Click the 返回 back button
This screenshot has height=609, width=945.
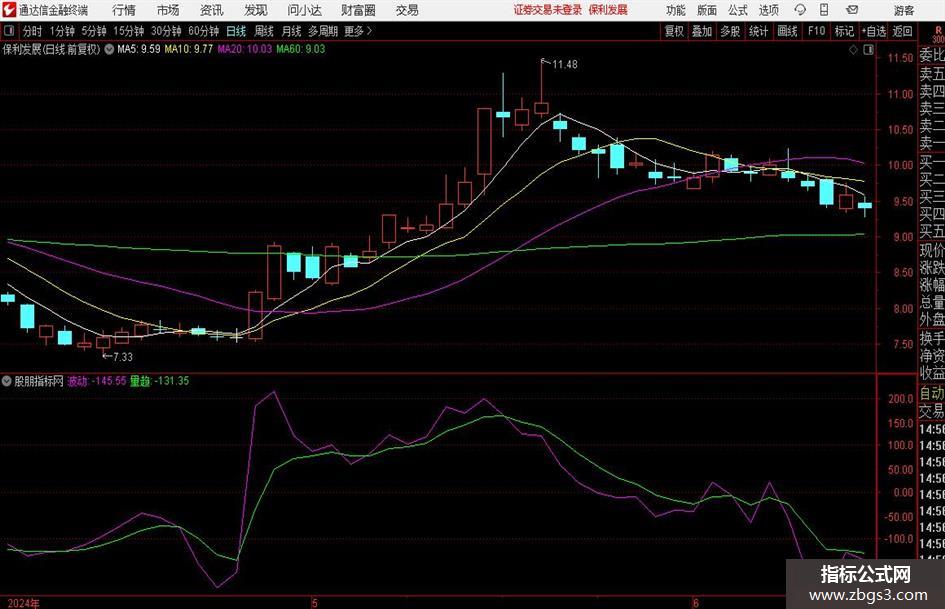pyautogui.click(x=902, y=31)
